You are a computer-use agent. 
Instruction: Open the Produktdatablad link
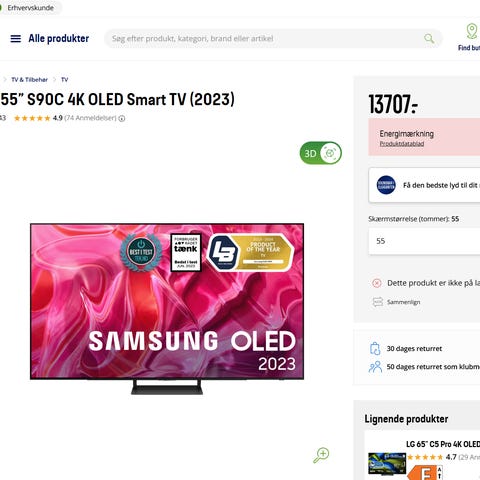[402, 144]
